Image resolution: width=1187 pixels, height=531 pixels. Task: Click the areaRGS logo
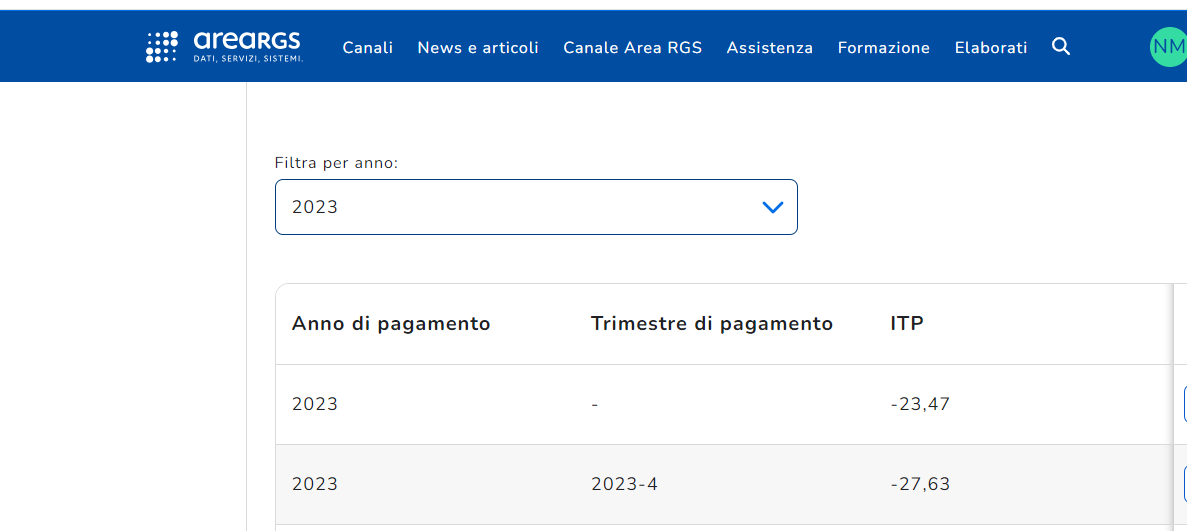[224, 46]
